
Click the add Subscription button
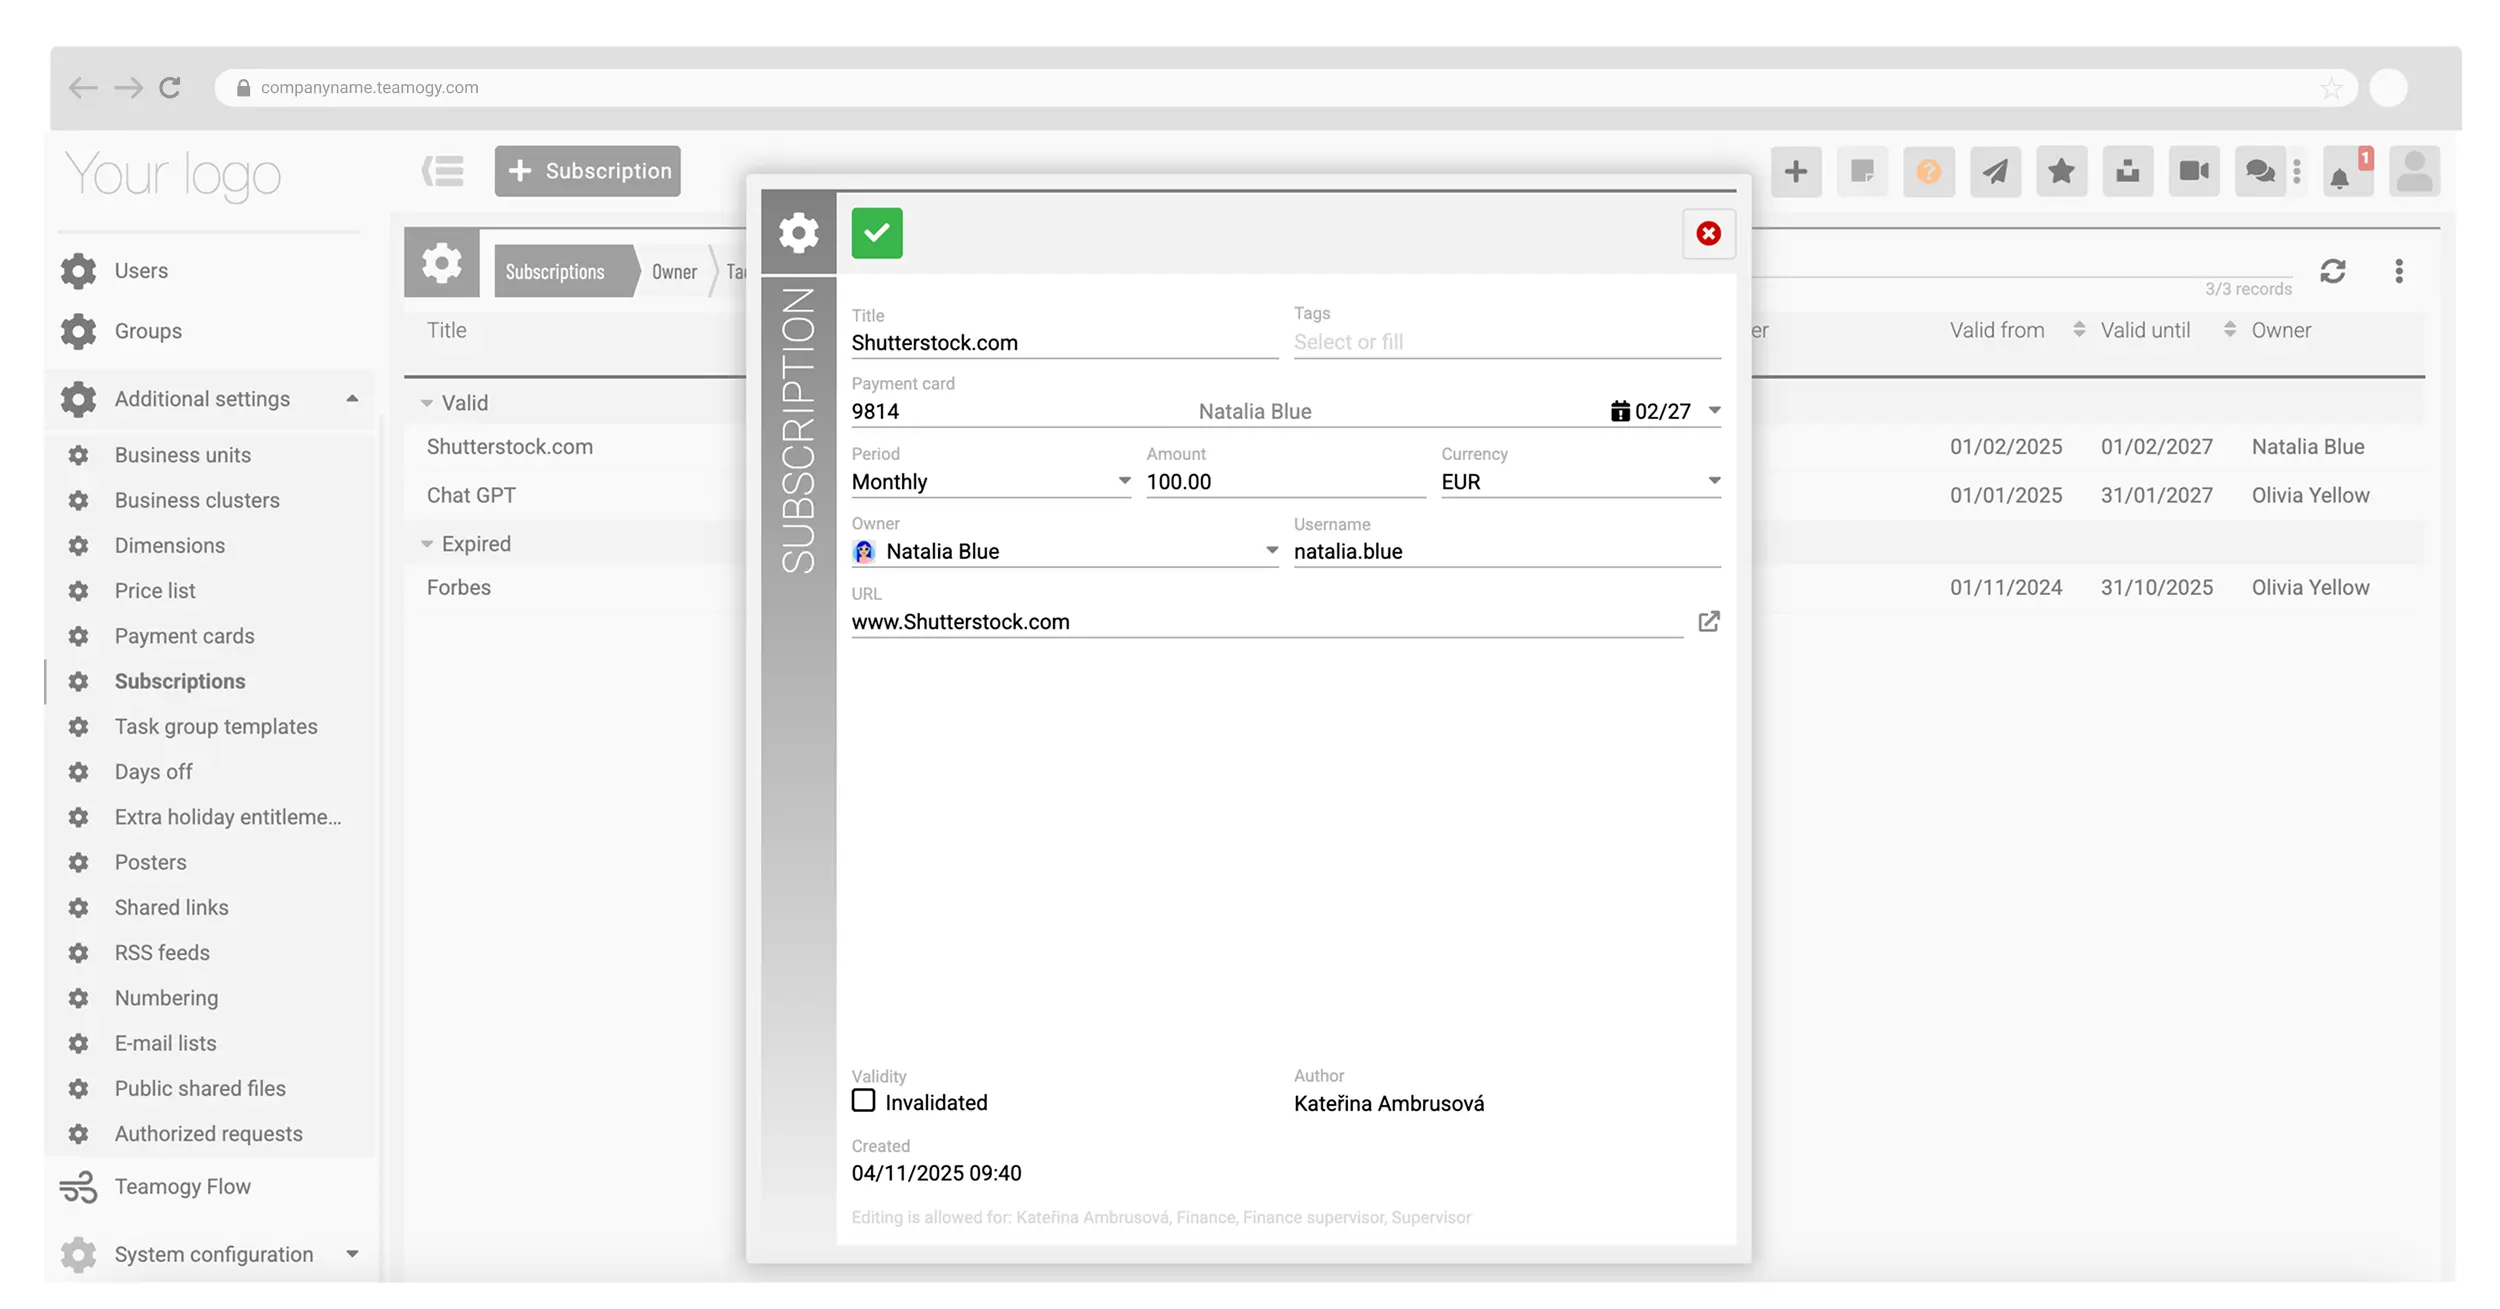pyautogui.click(x=587, y=171)
